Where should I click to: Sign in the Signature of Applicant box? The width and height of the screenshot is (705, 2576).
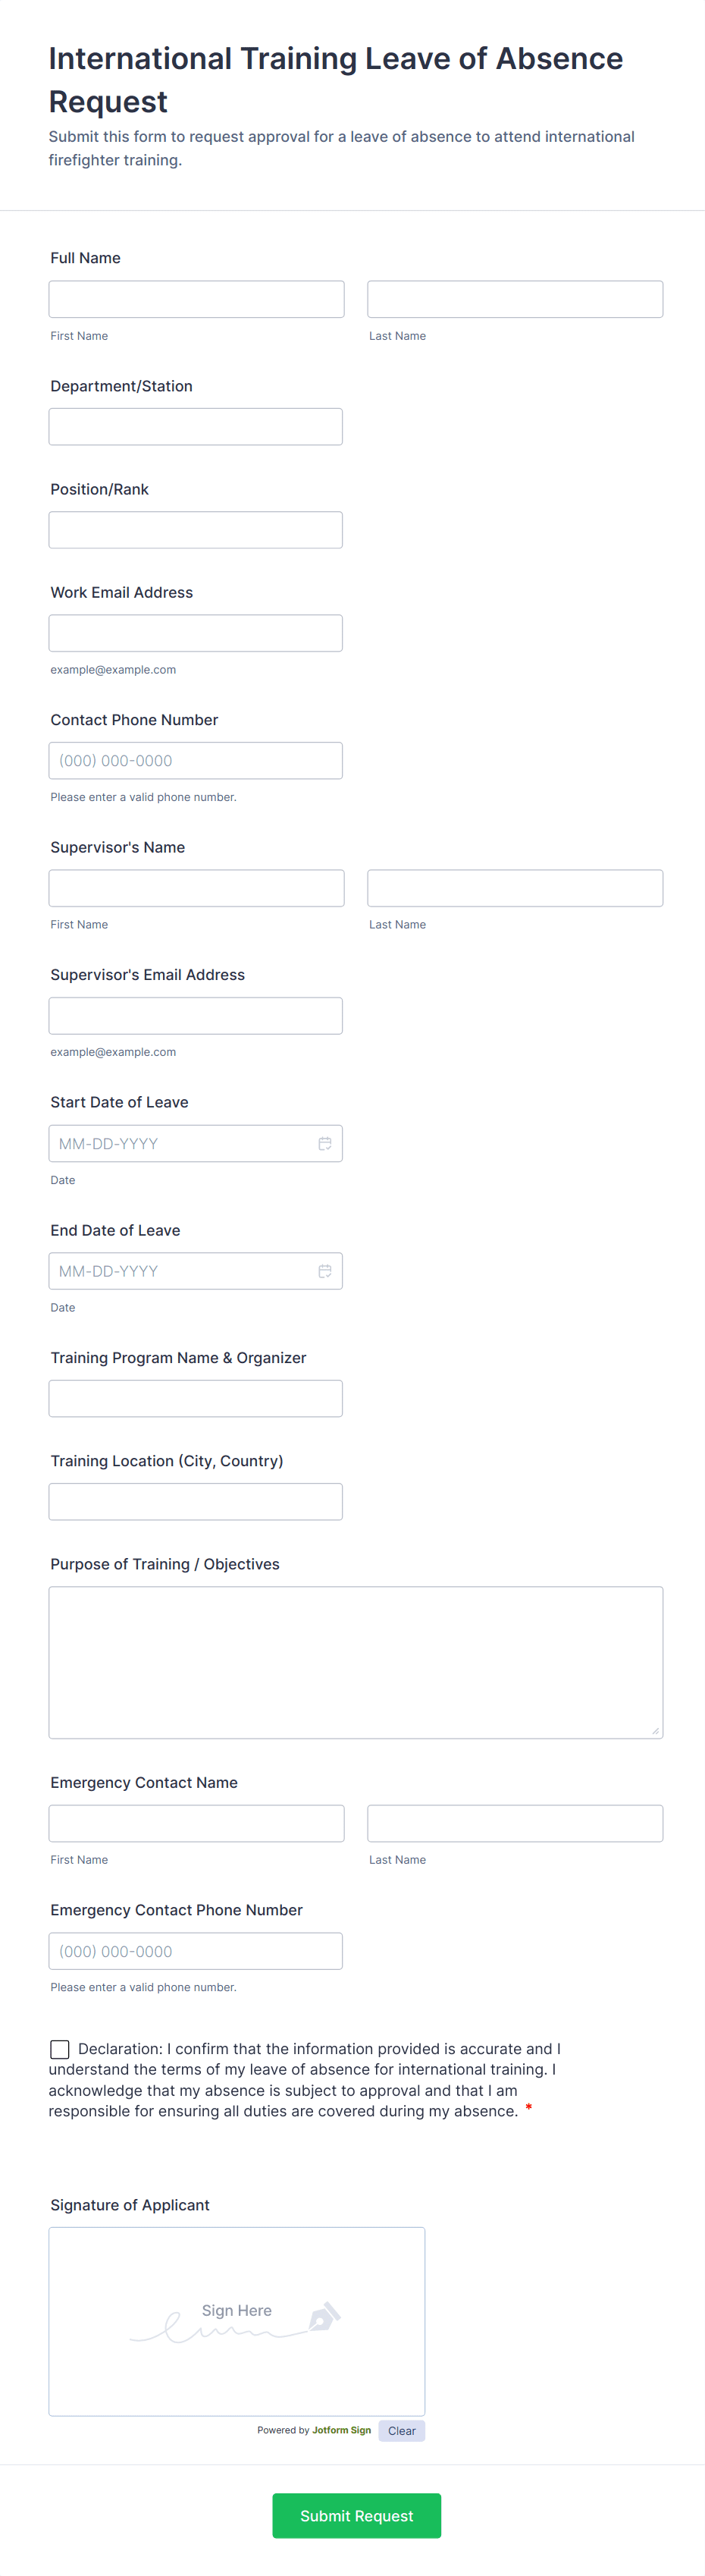click(236, 2321)
